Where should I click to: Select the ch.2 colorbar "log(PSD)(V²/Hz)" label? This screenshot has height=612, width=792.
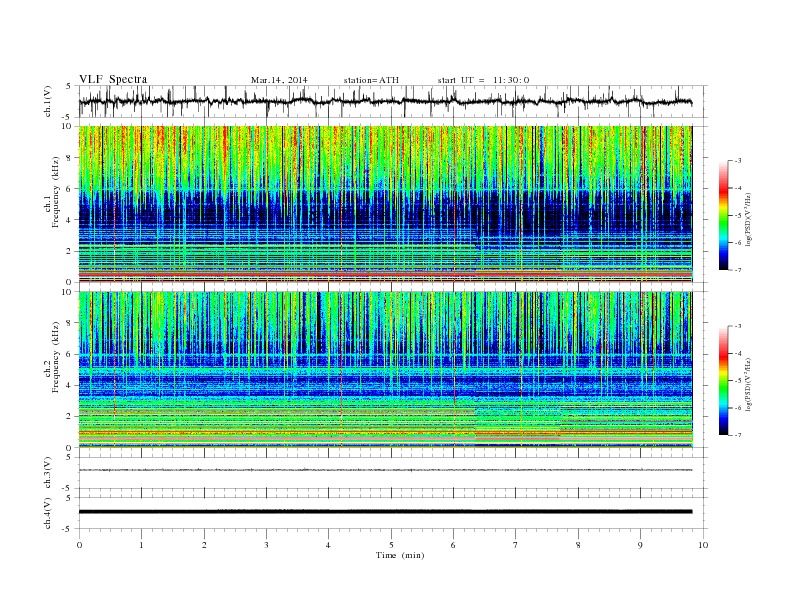748,384
